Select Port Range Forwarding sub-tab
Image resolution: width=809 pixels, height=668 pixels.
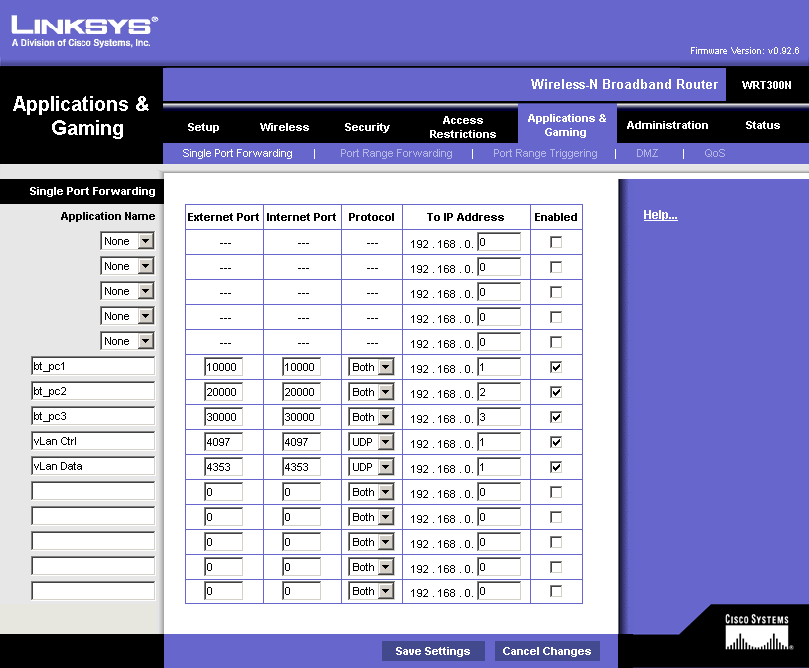click(x=396, y=153)
